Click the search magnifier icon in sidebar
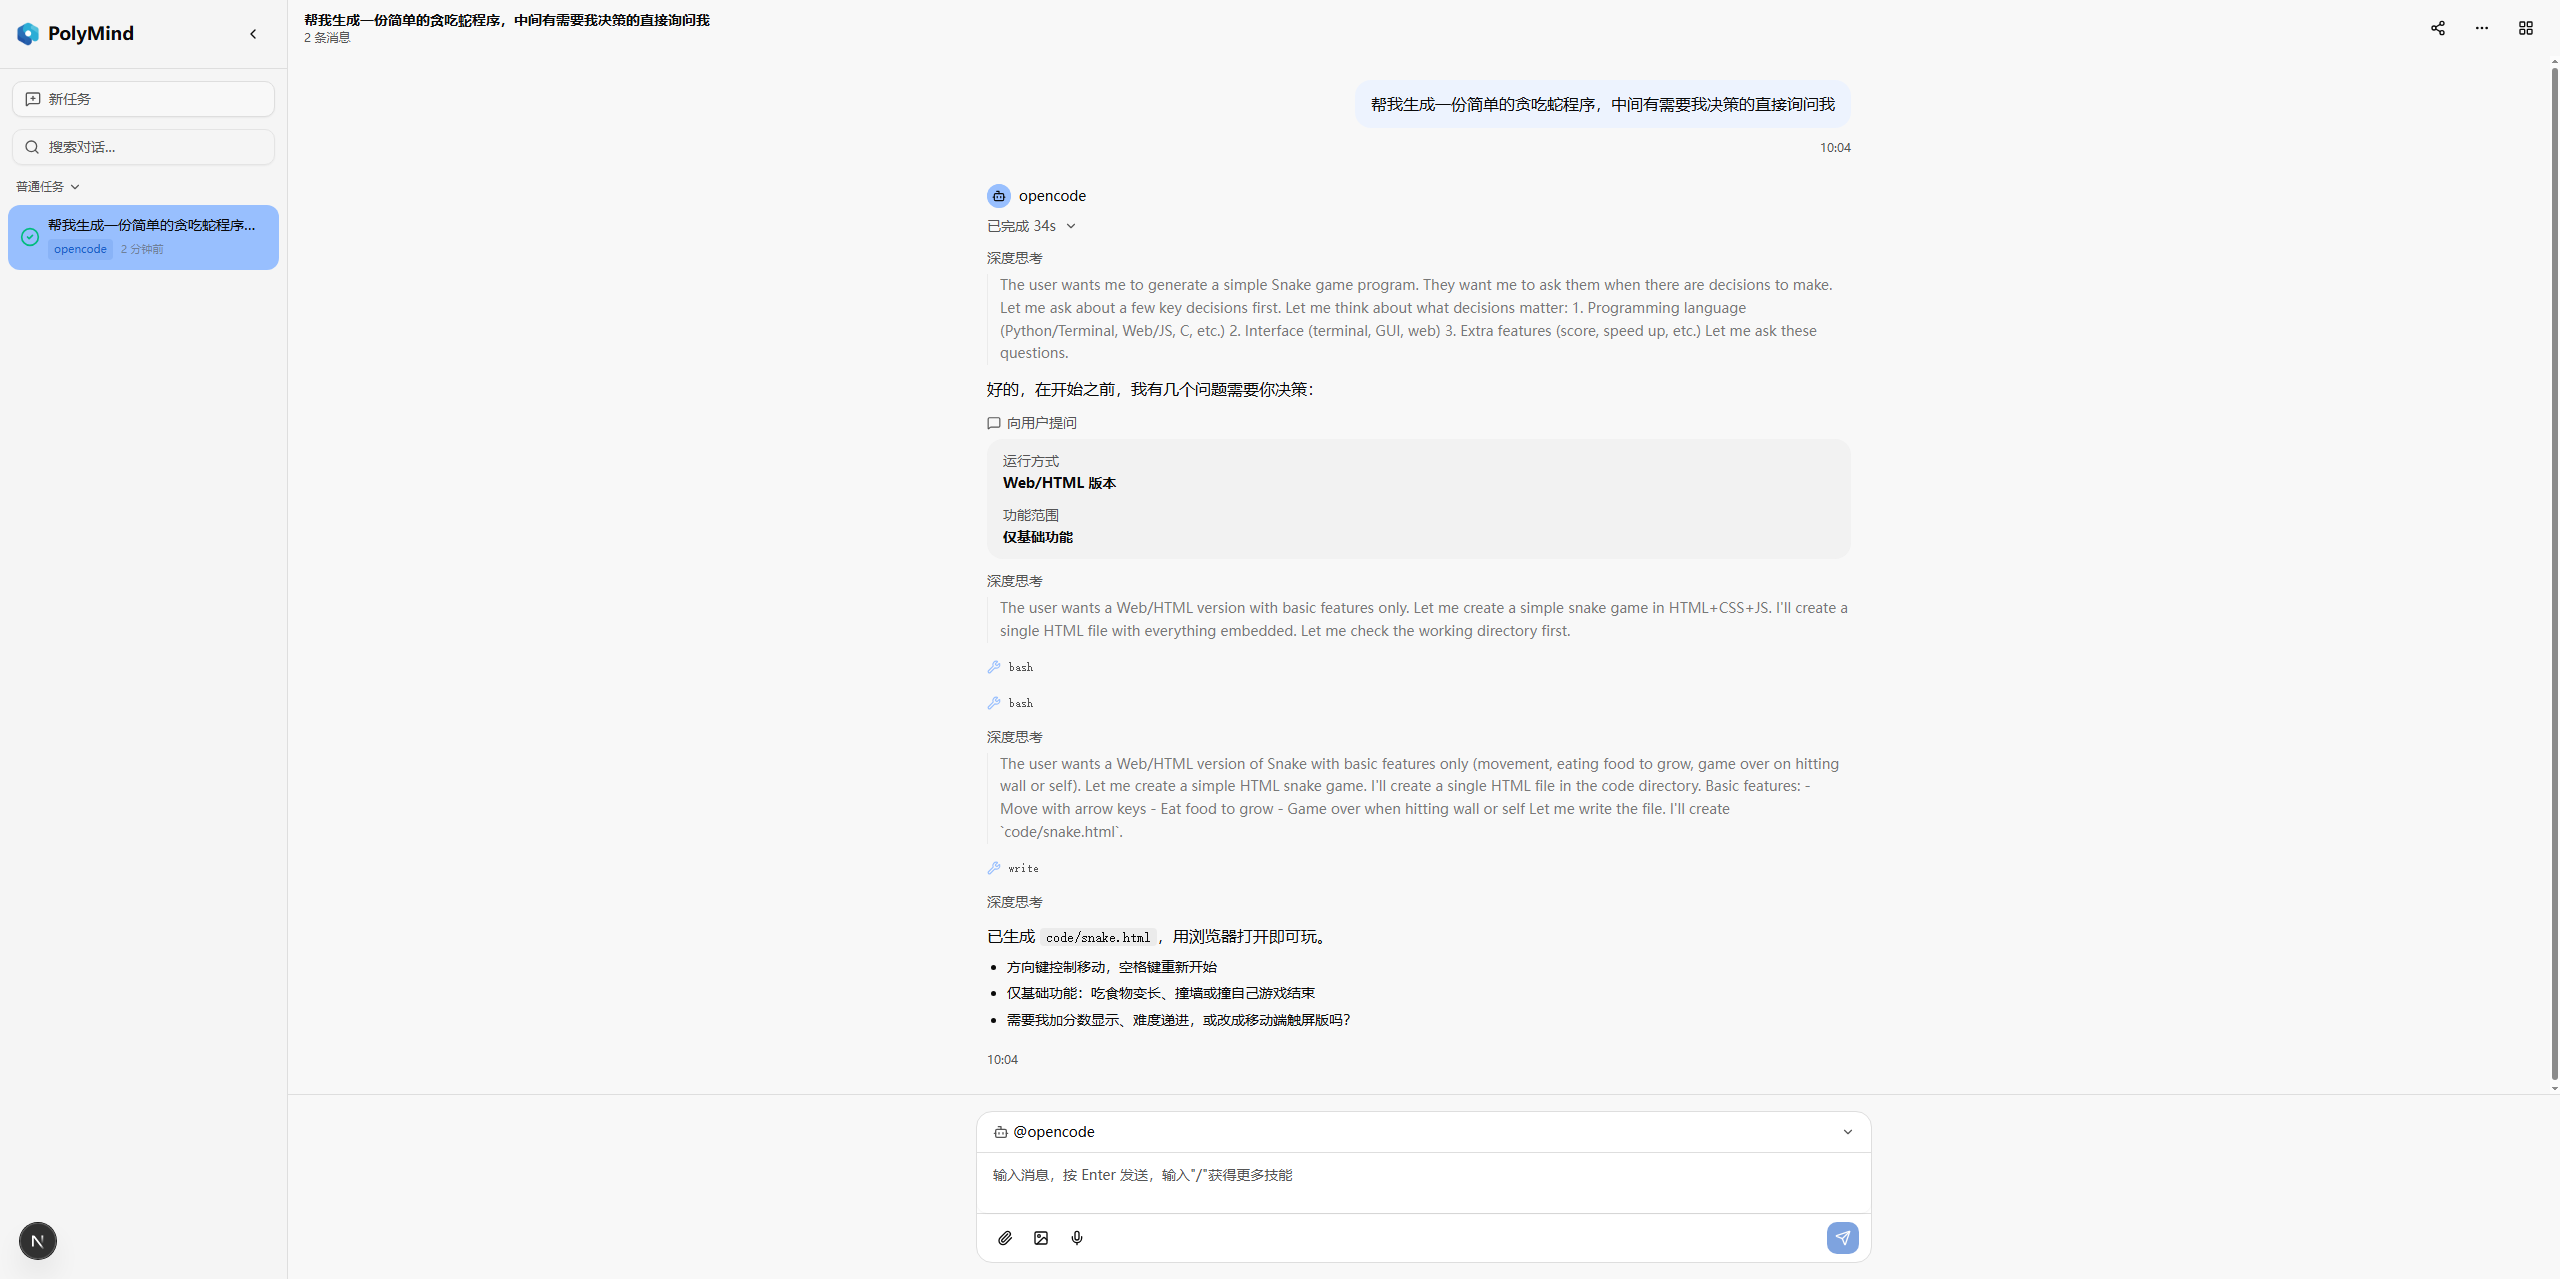Viewport: 2560px width, 1279px height. [32, 147]
